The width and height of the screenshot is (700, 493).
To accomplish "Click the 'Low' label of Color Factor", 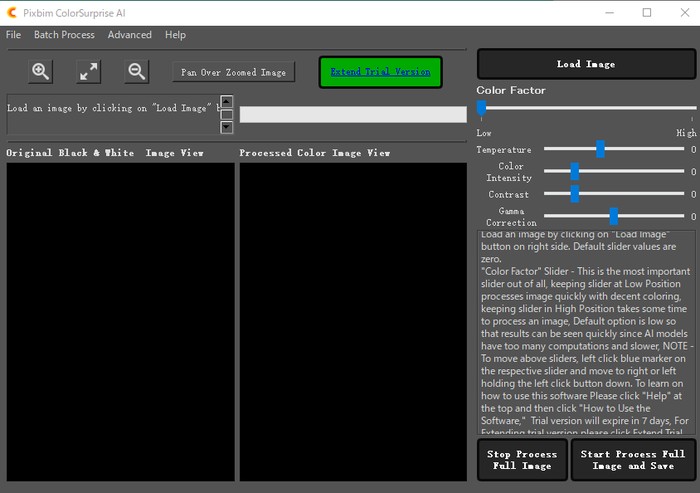I will (x=484, y=133).
